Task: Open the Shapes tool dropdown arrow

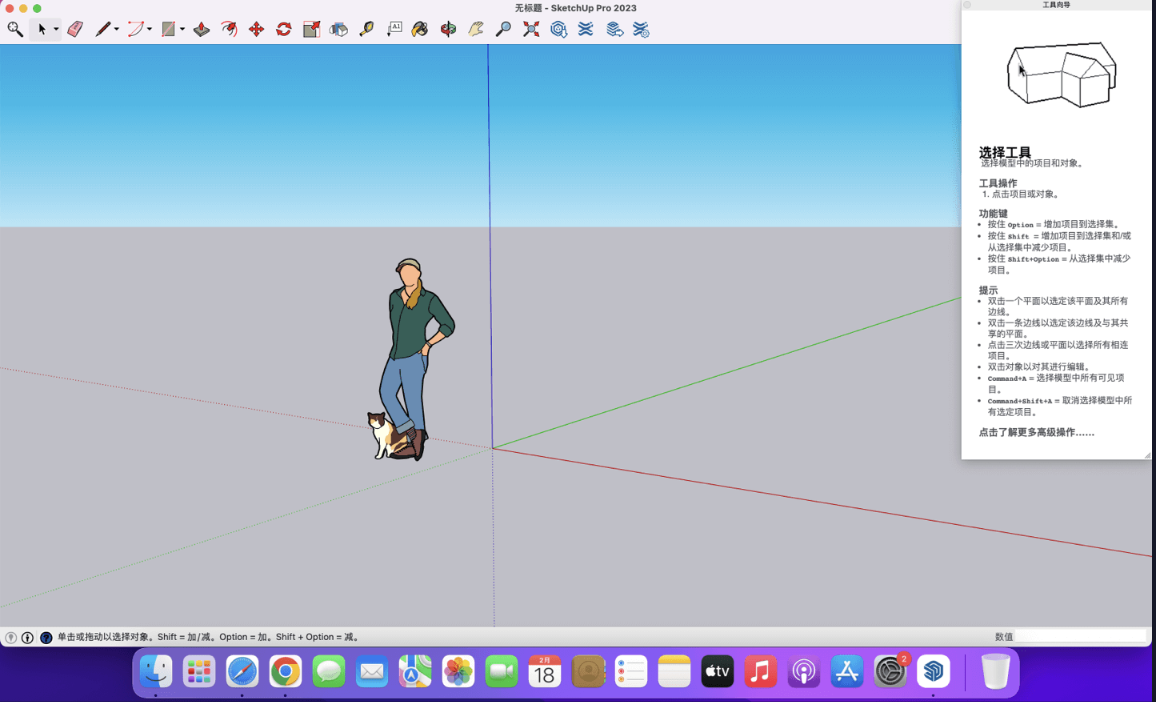Action: [182, 30]
